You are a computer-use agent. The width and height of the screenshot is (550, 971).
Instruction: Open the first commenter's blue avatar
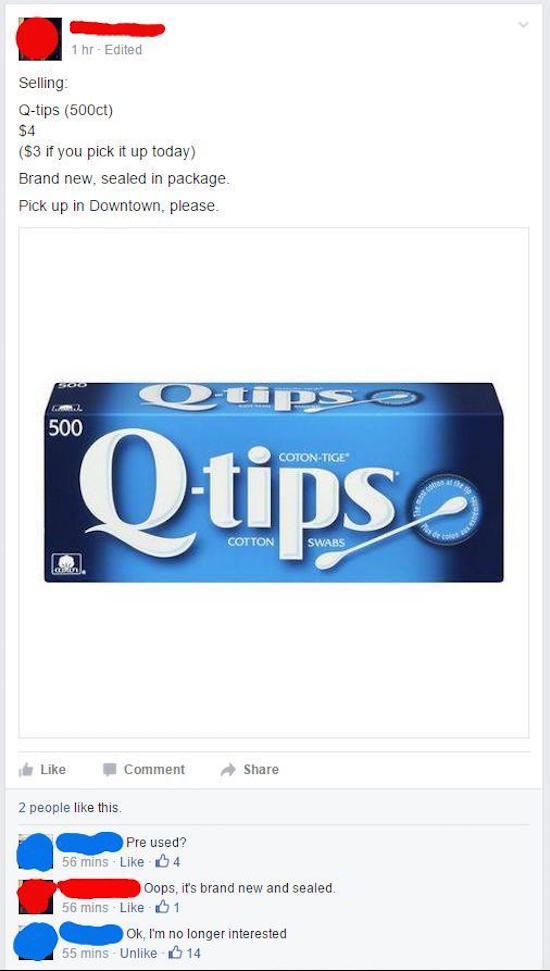36,851
